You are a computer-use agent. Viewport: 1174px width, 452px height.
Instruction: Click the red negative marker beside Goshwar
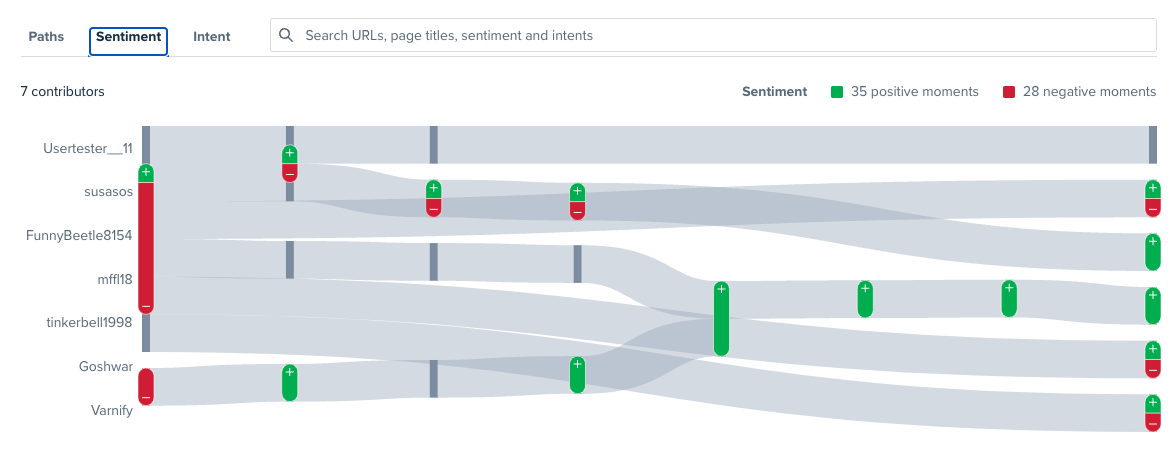(x=146, y=386)
